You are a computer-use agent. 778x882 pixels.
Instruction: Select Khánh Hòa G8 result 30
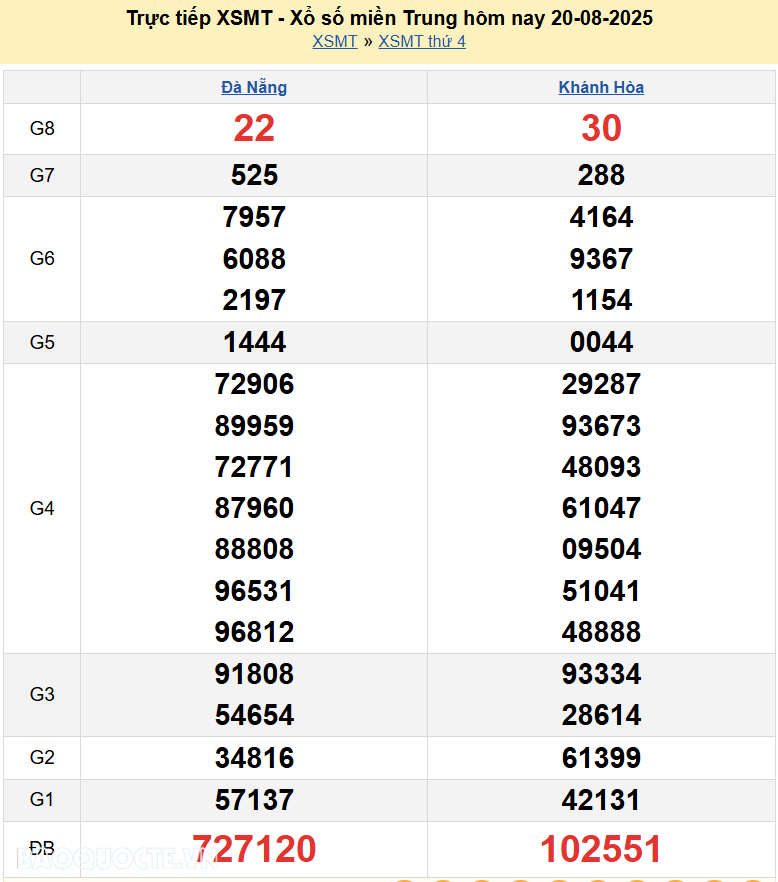click(x=601, y=128)
